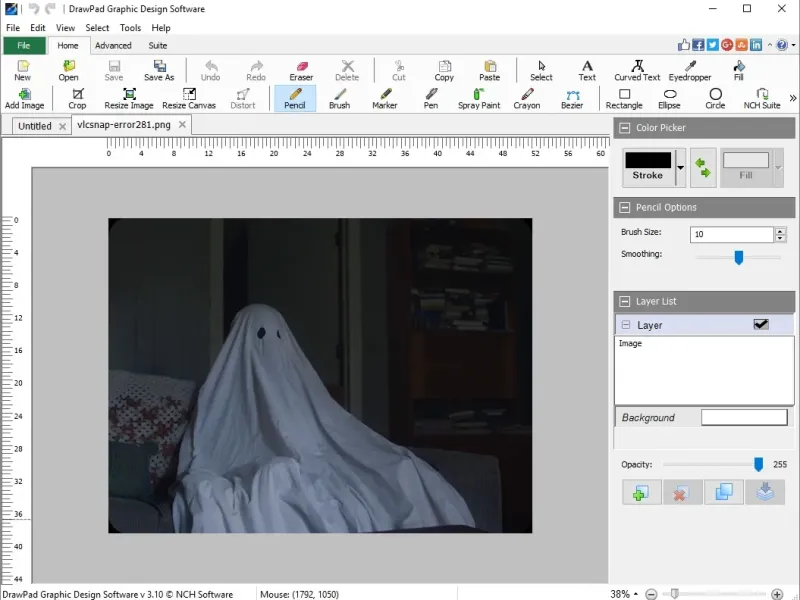Pick the Pen tool
Image resolution: width=800 pixels, height=600 pixels.
(431, 98)
